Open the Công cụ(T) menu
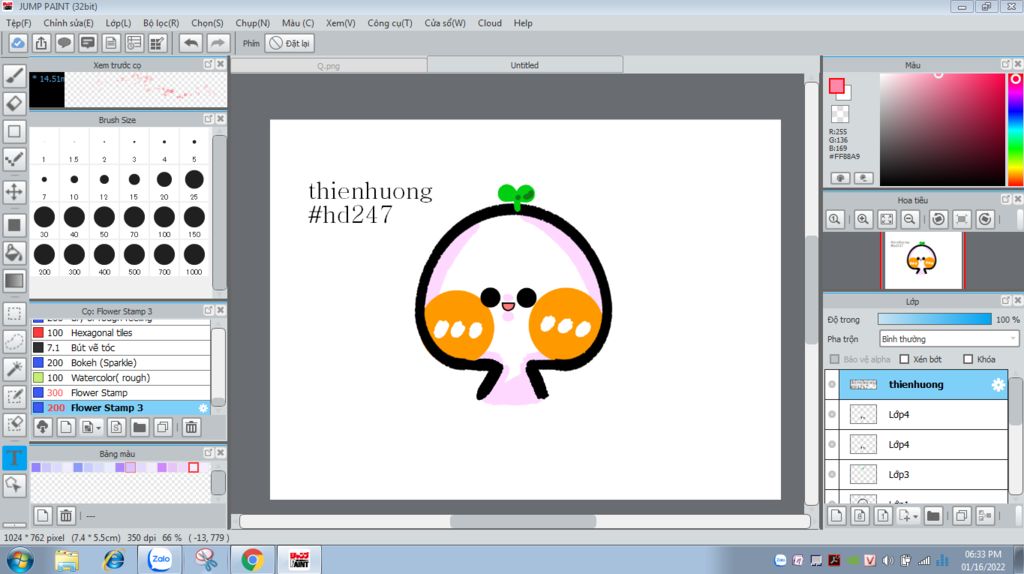Viewport: 1024px width, 574px height. [390, 23]
